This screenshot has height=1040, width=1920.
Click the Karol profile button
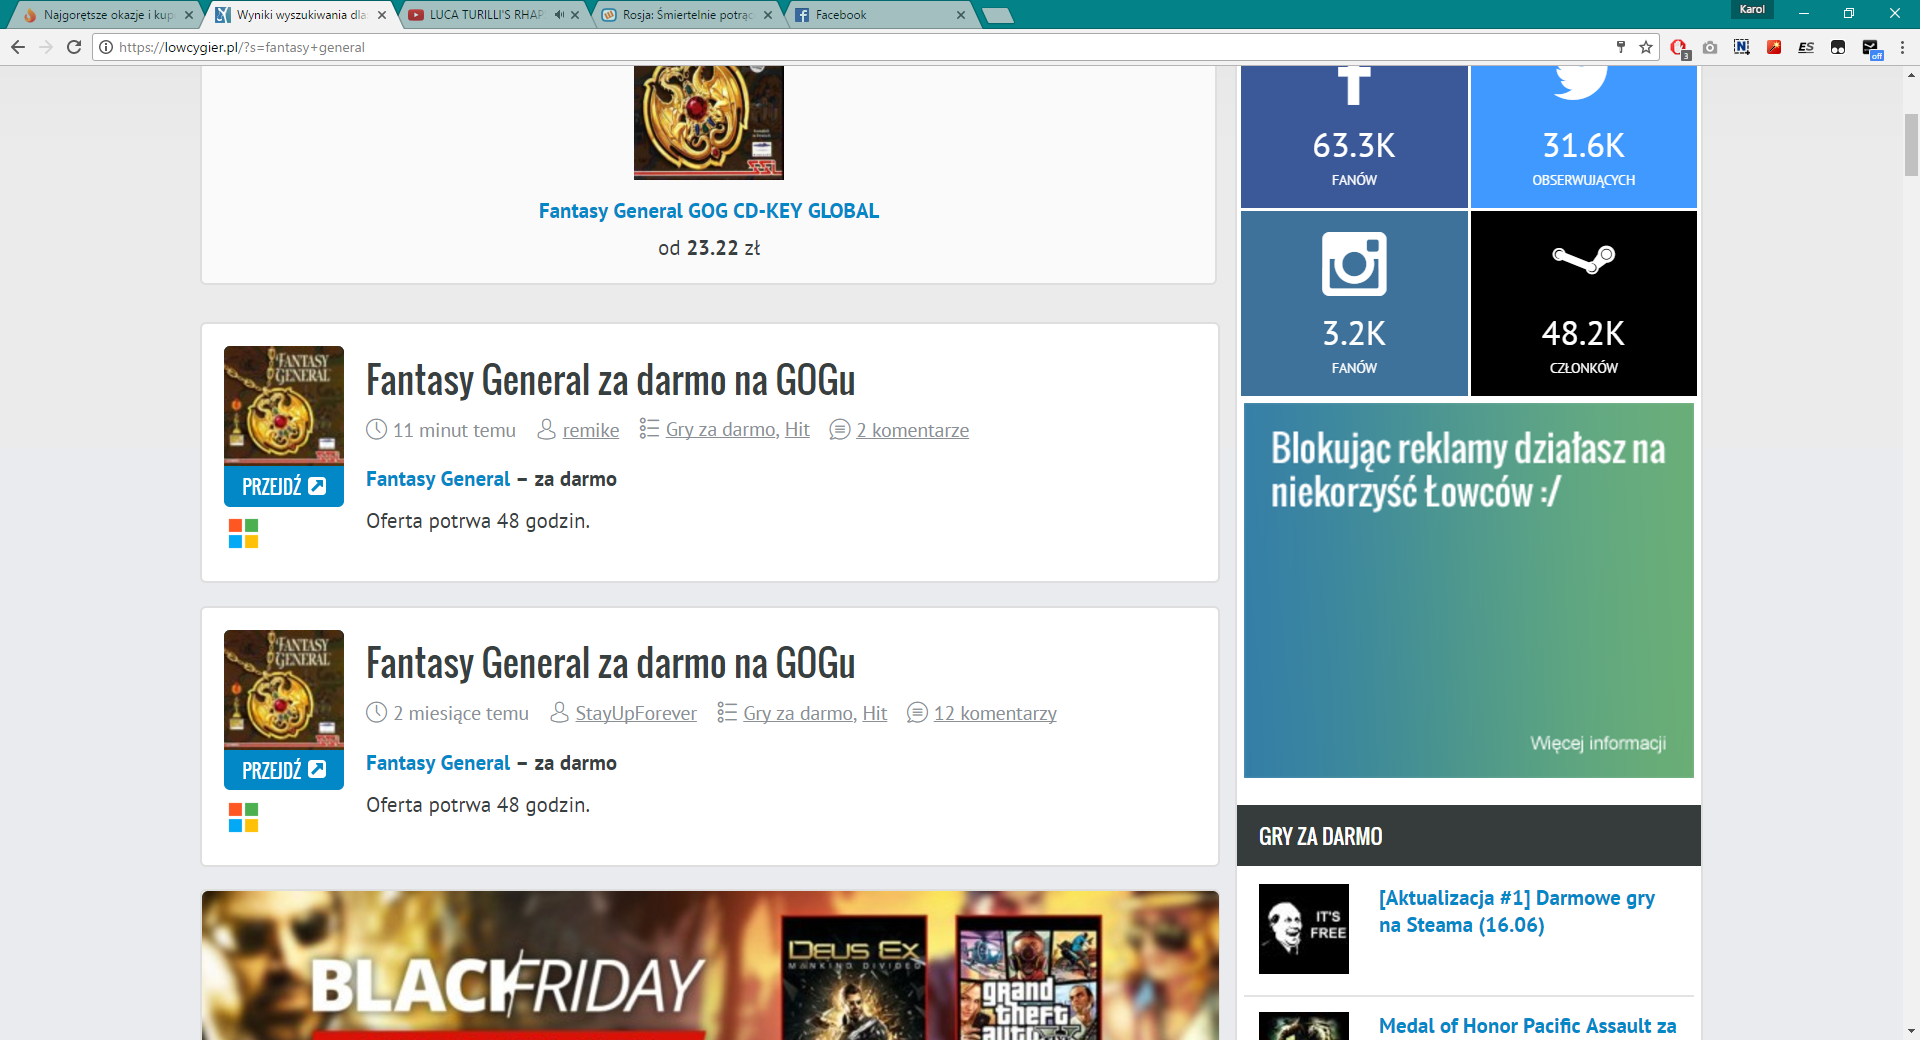1752,9
